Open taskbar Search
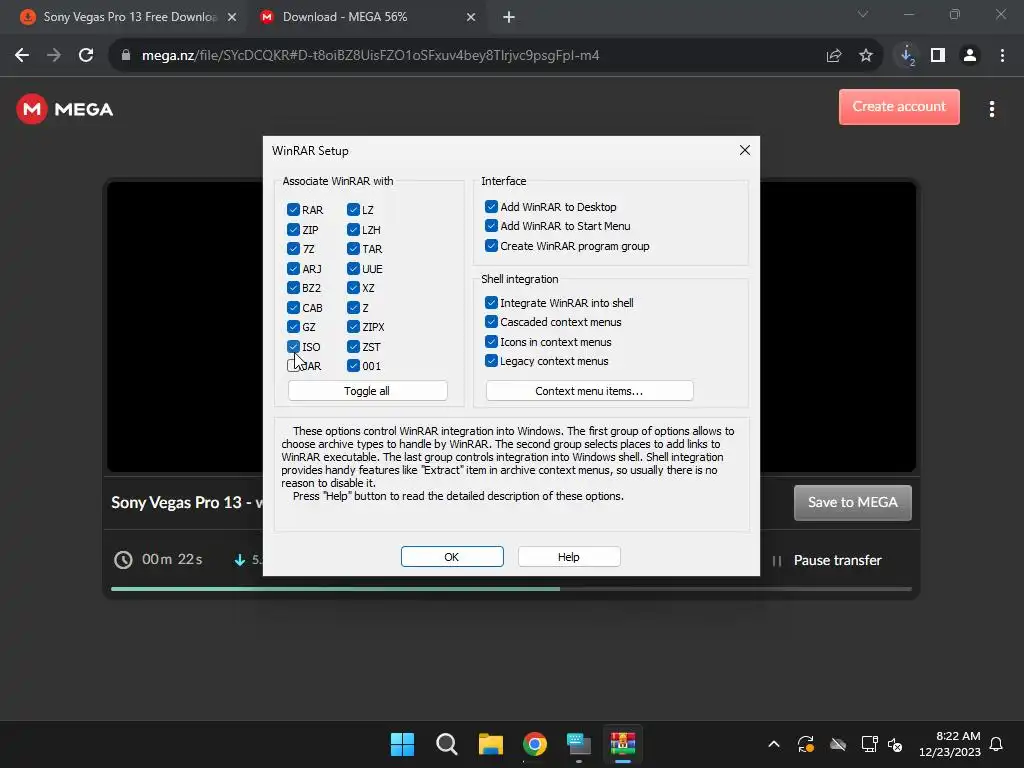The height and width of the screenshot is (768, 1024). 447,744
